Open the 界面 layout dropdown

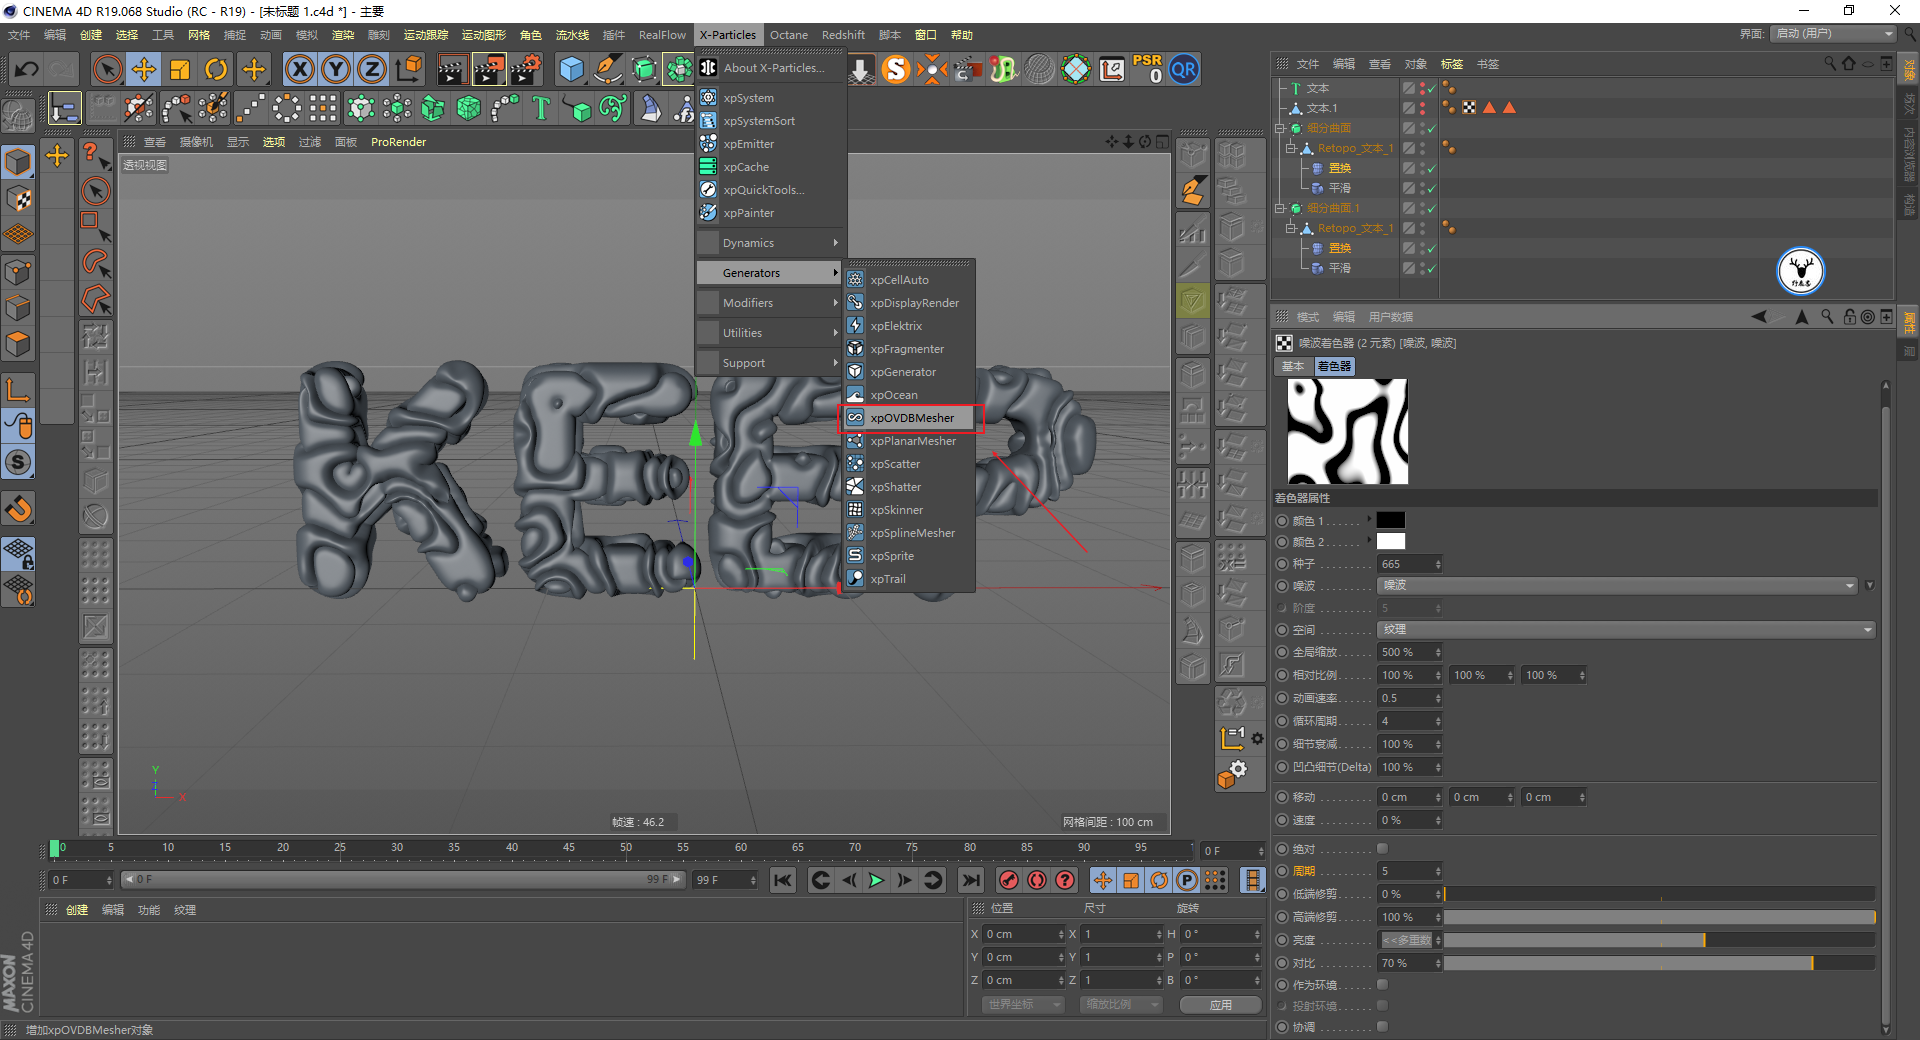[1833, 34]
